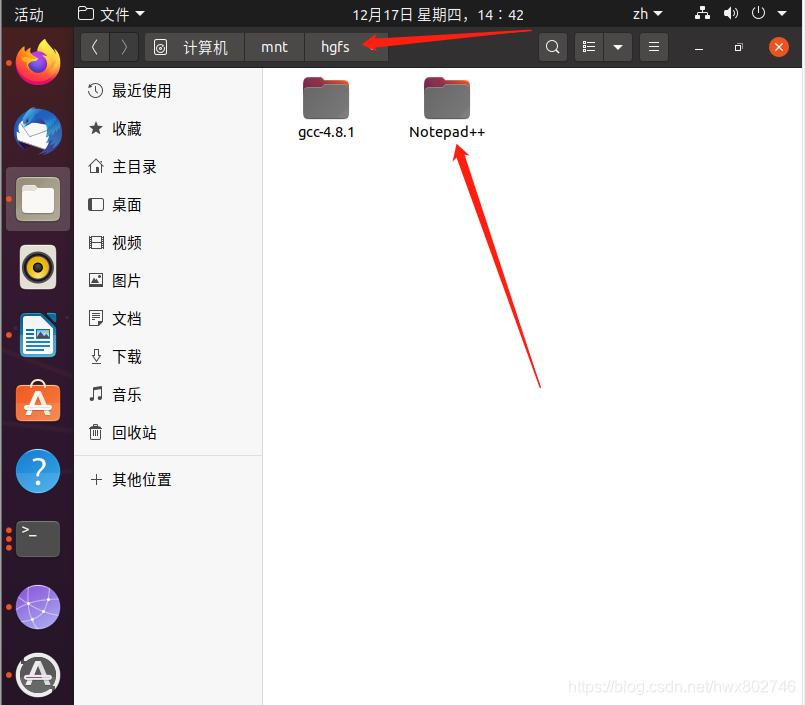
Task: Open the clock and calendar in top bar
Action: coord(438,14)
